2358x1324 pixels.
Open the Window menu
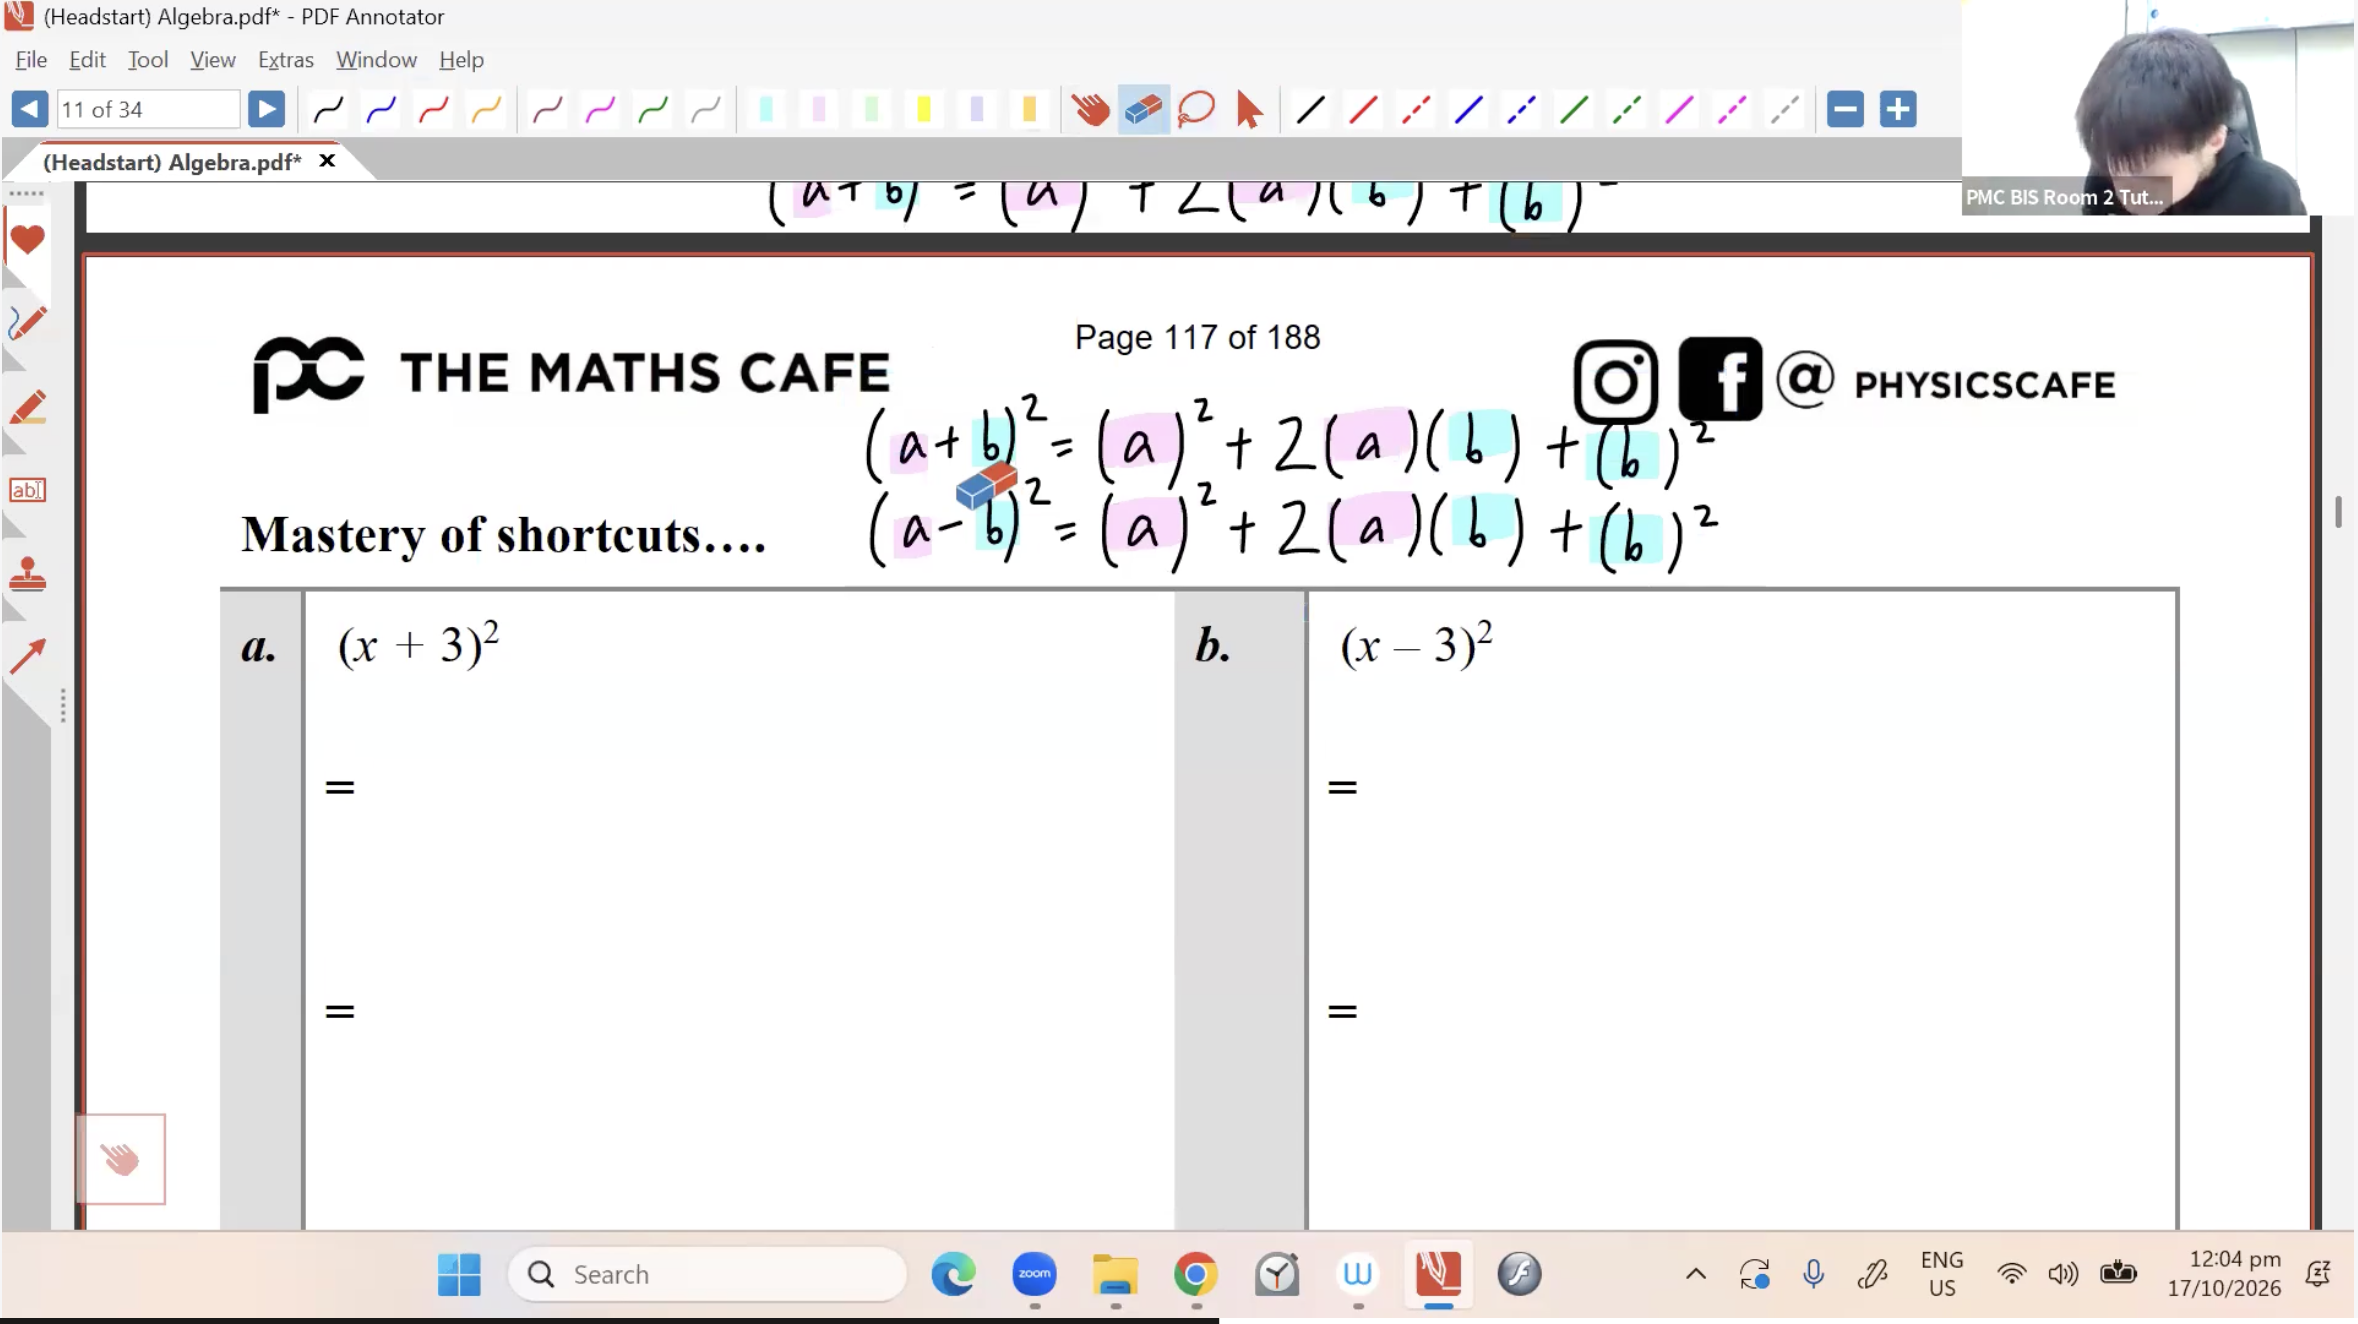click(376, 60)
